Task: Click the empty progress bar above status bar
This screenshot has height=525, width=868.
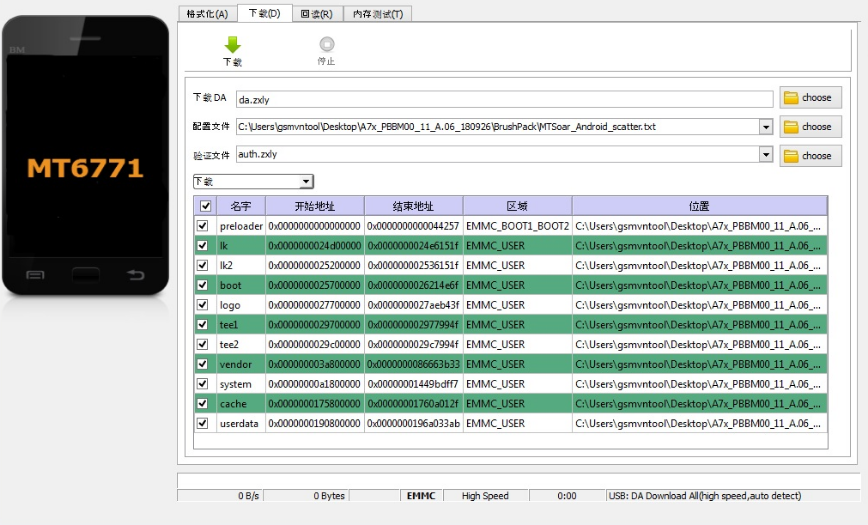Action: click(519, 480)
